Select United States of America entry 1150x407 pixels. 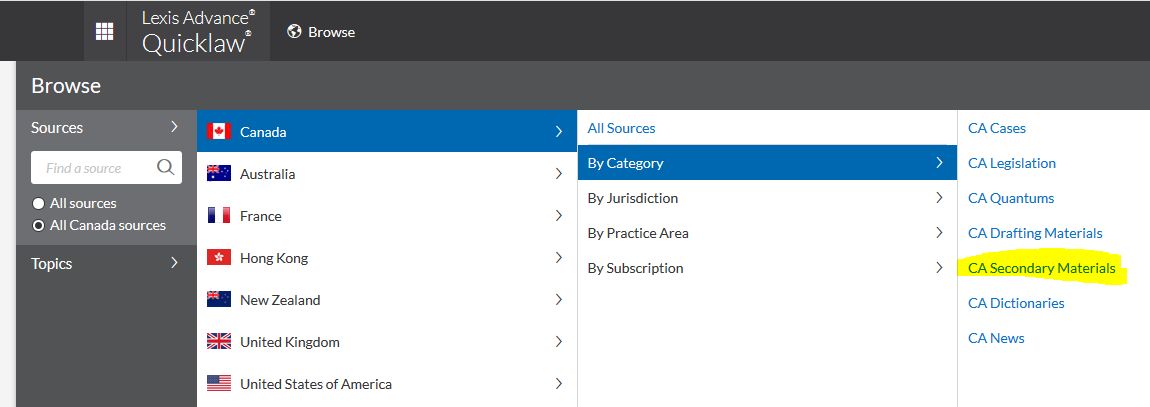tap(387, 384)
